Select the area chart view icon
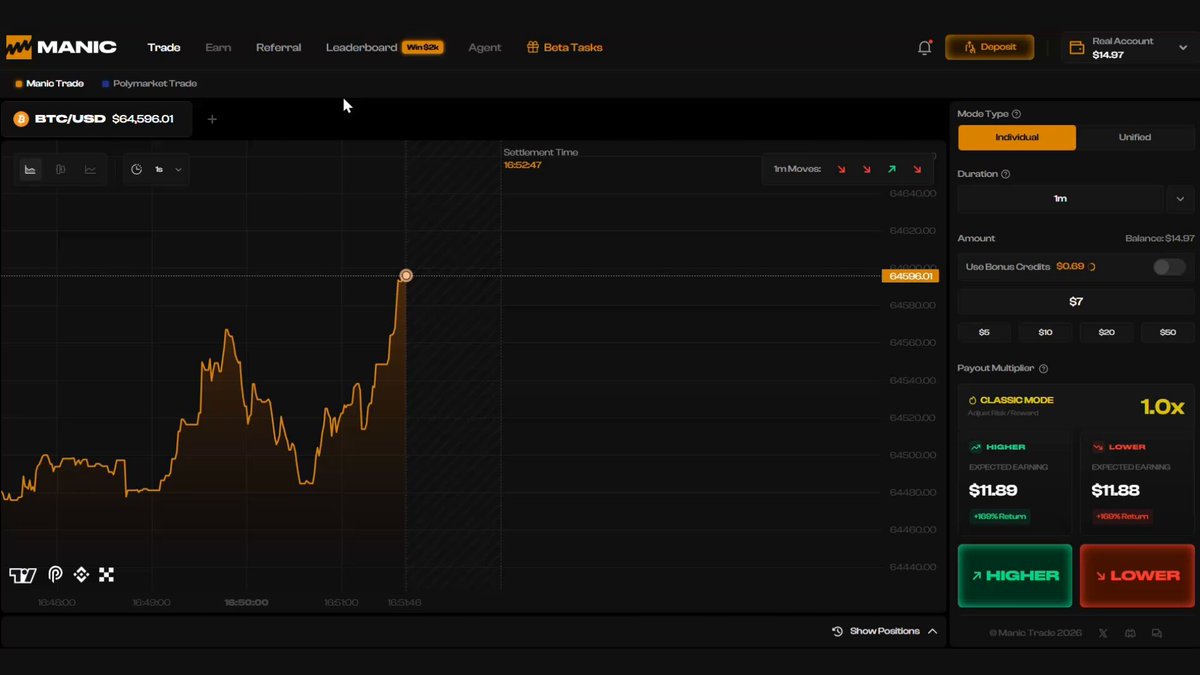The width and height of the screenshot is (1200, 675). point(30,170)
